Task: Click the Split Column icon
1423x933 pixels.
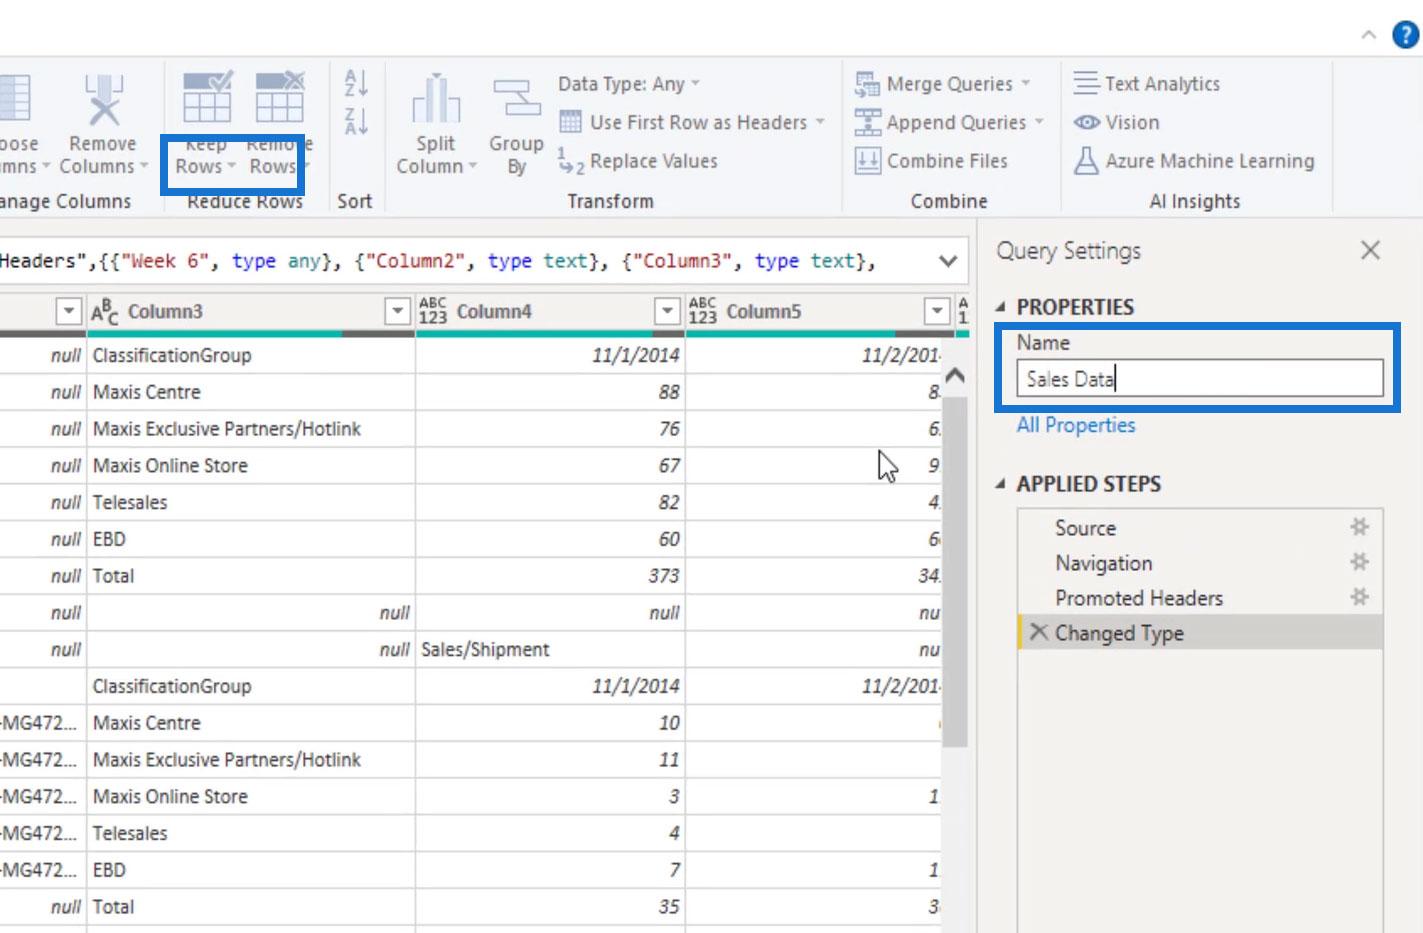Action: (436, 101)
